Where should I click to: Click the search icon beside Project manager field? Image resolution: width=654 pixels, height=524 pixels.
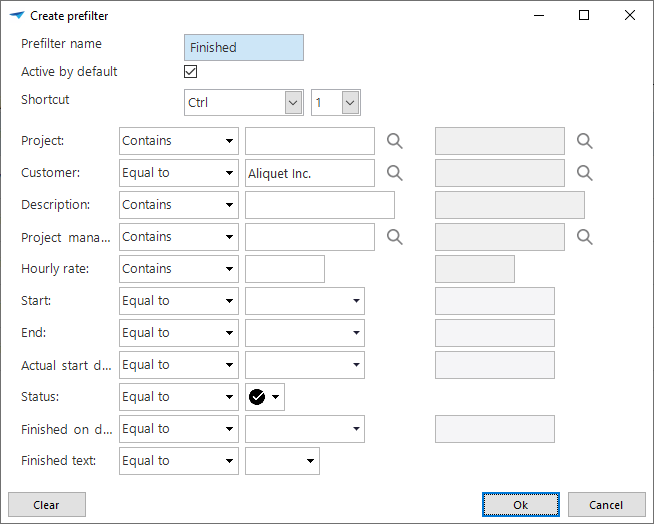[x=395, y=237]
